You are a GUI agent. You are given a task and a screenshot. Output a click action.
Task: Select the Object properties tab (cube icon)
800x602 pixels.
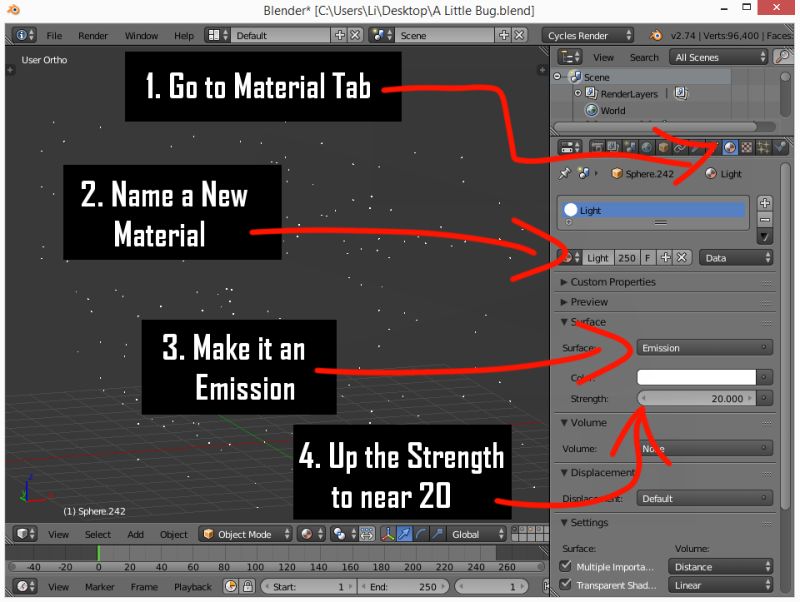(x=662, y=147)
